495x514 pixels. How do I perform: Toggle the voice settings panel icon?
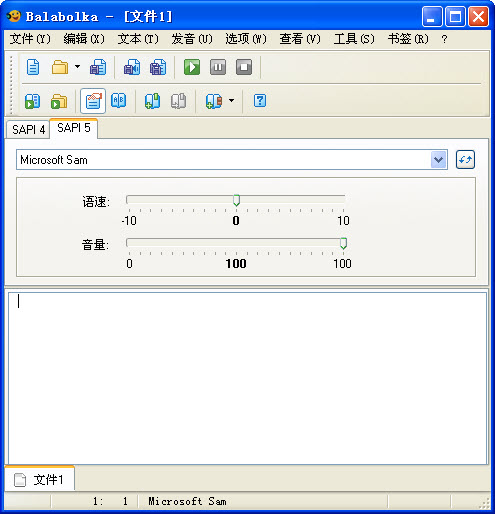coord(93,101)
